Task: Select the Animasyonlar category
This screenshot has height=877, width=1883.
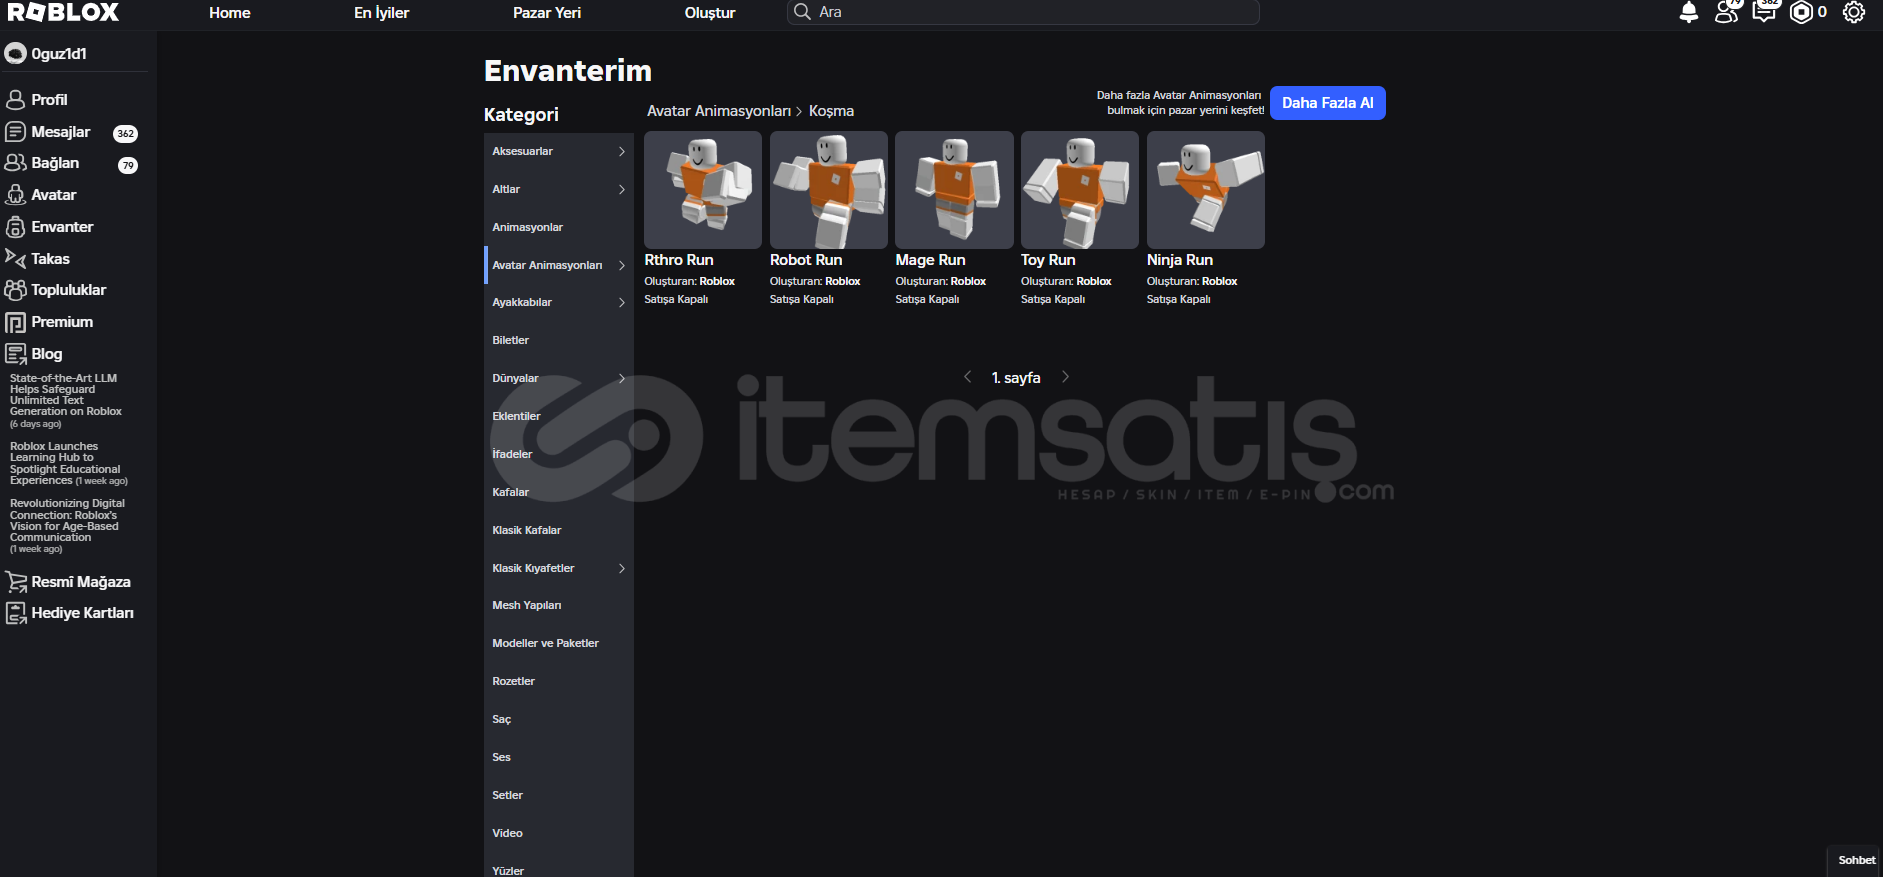Action: [558, 227]
